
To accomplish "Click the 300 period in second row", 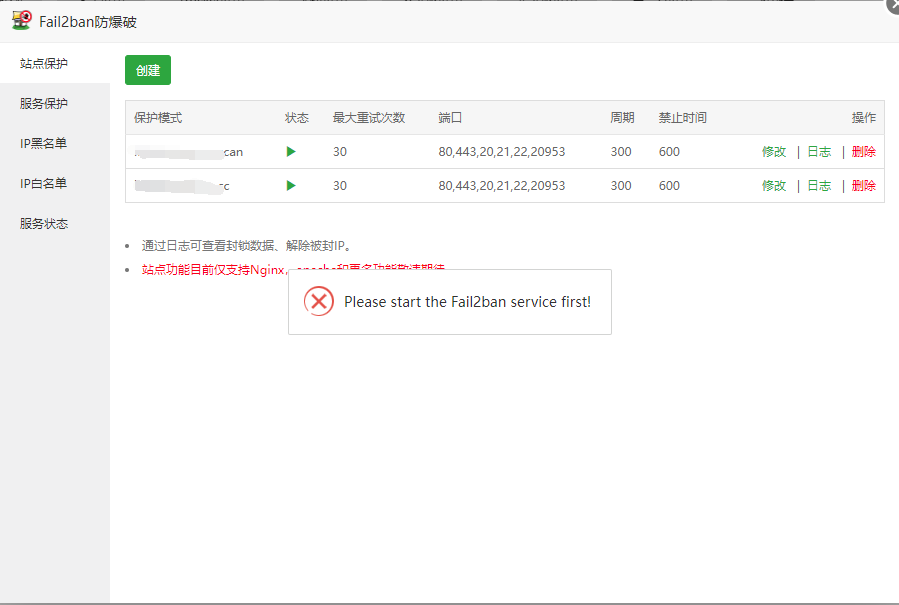I will pos(621,185).
